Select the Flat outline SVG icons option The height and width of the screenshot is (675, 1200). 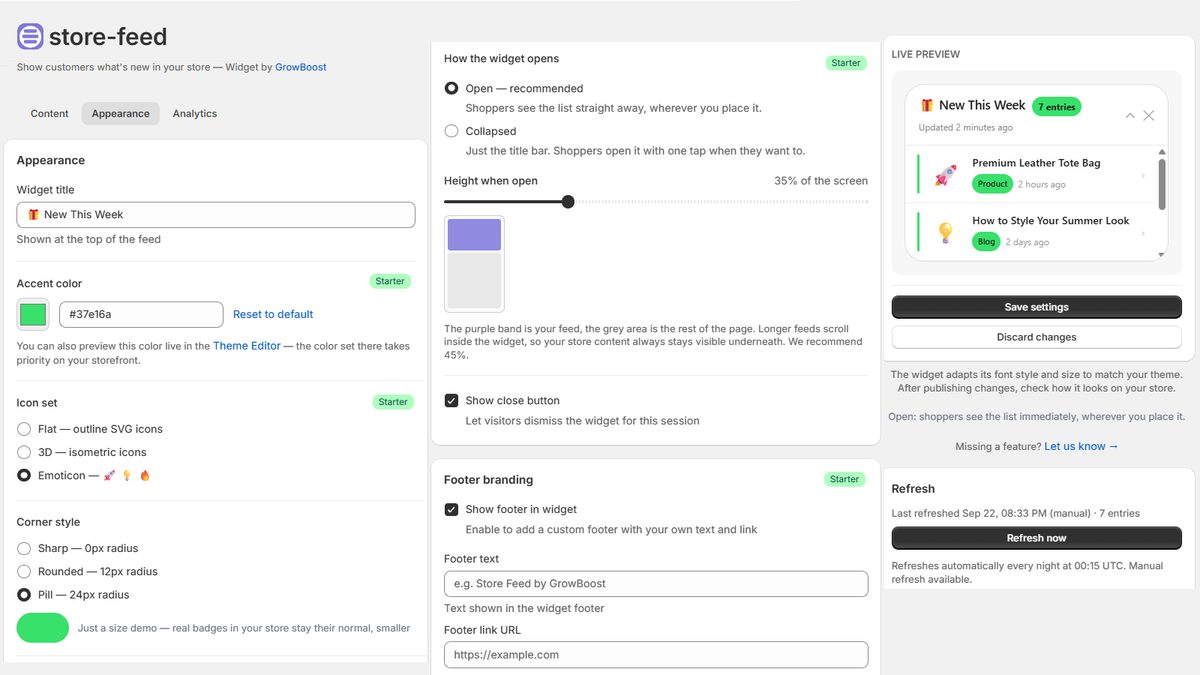tap(24, 429)
